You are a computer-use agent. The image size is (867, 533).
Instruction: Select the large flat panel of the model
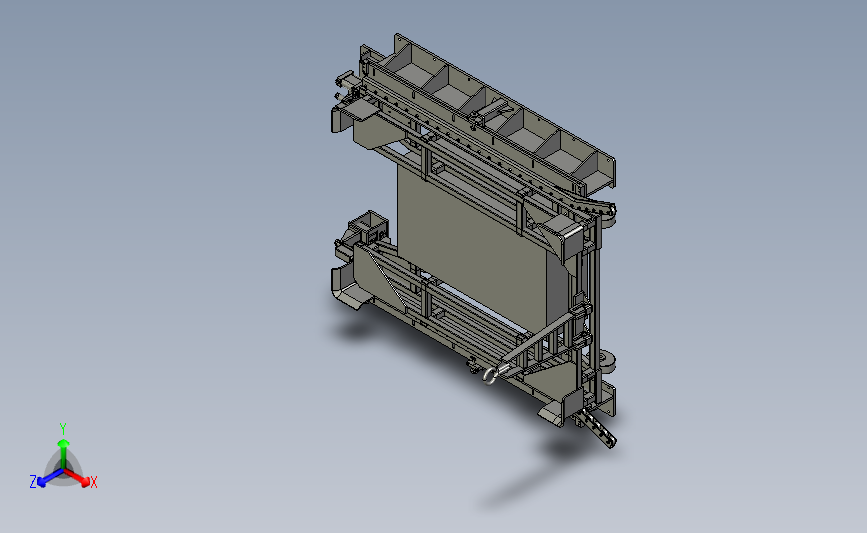pyautogui.click(x=473, y=247)
